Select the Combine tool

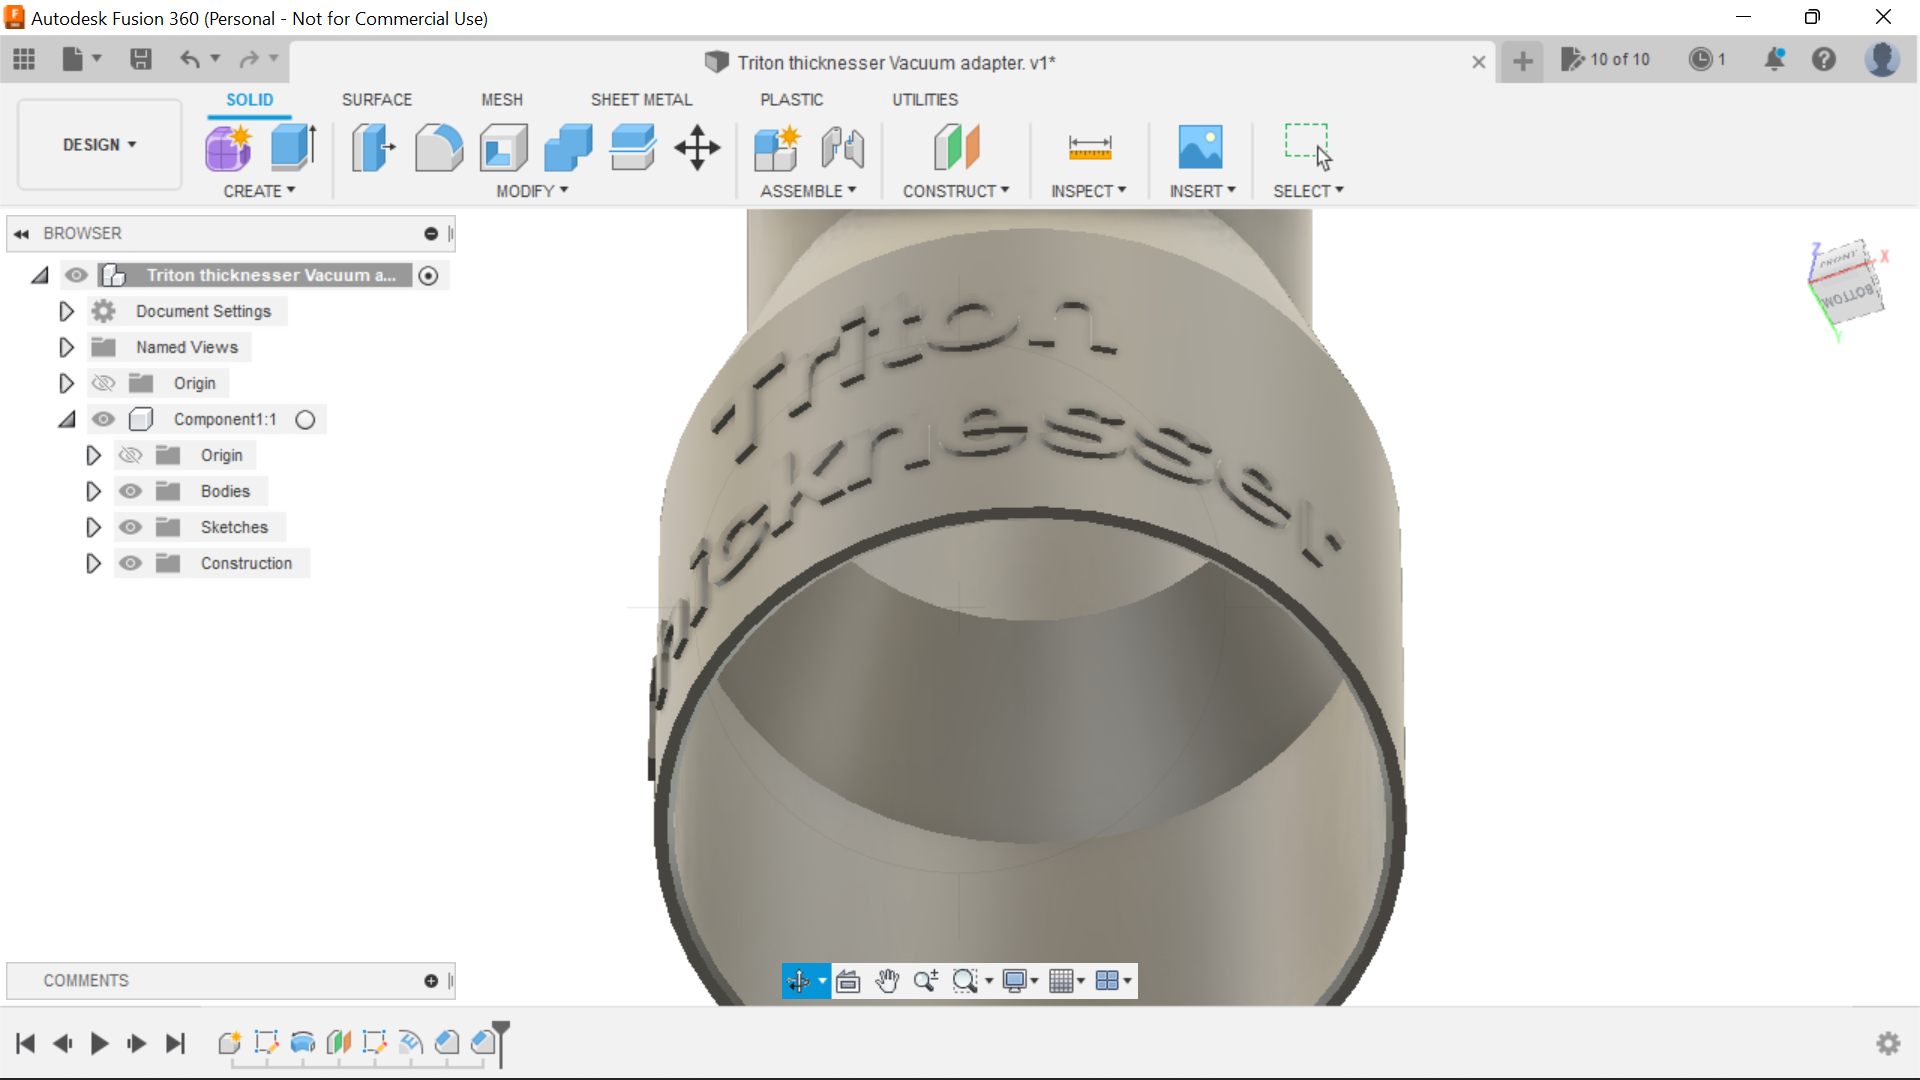coord(568,147)
